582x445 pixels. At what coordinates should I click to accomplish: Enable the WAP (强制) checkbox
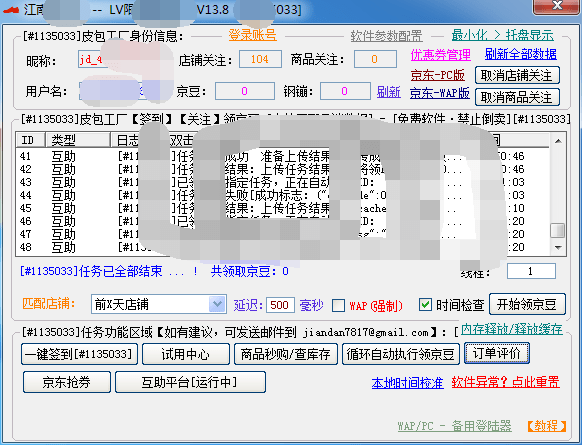coord(338,305)
